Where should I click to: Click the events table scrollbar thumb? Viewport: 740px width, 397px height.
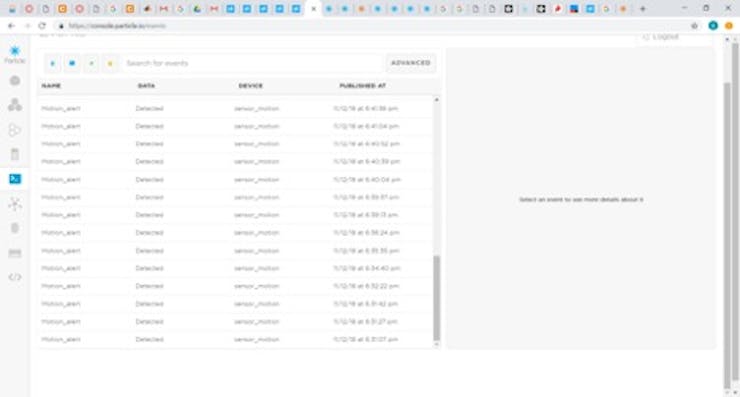(437, 298)
